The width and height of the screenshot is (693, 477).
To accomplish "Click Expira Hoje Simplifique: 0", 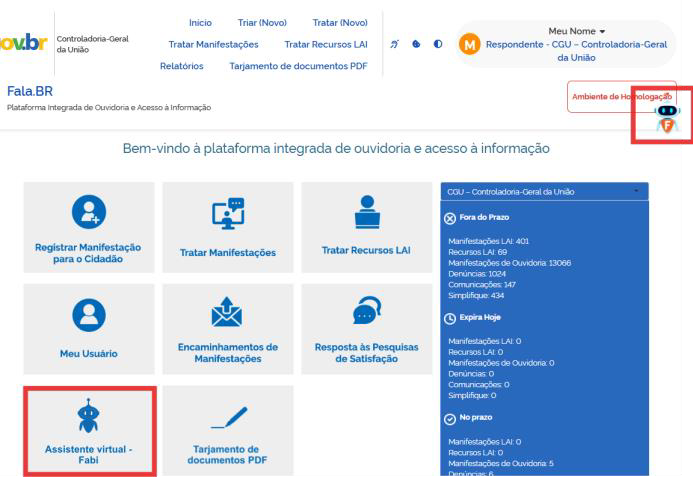I will click(x=472, y=395).
